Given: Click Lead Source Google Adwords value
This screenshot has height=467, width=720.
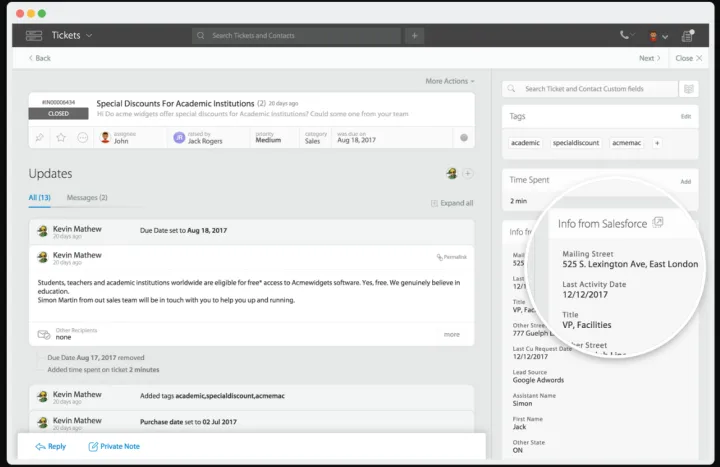Looking at the screenshot, I should point(538,380).
